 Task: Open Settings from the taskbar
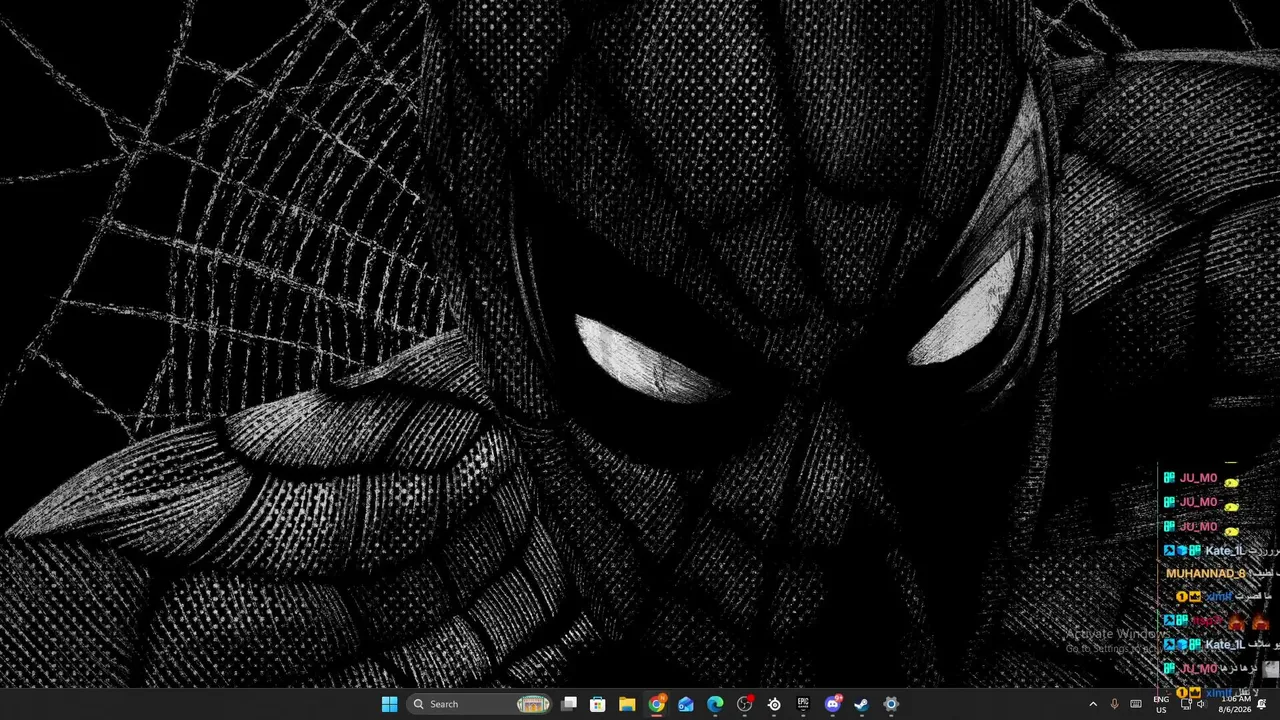[891, 704]
